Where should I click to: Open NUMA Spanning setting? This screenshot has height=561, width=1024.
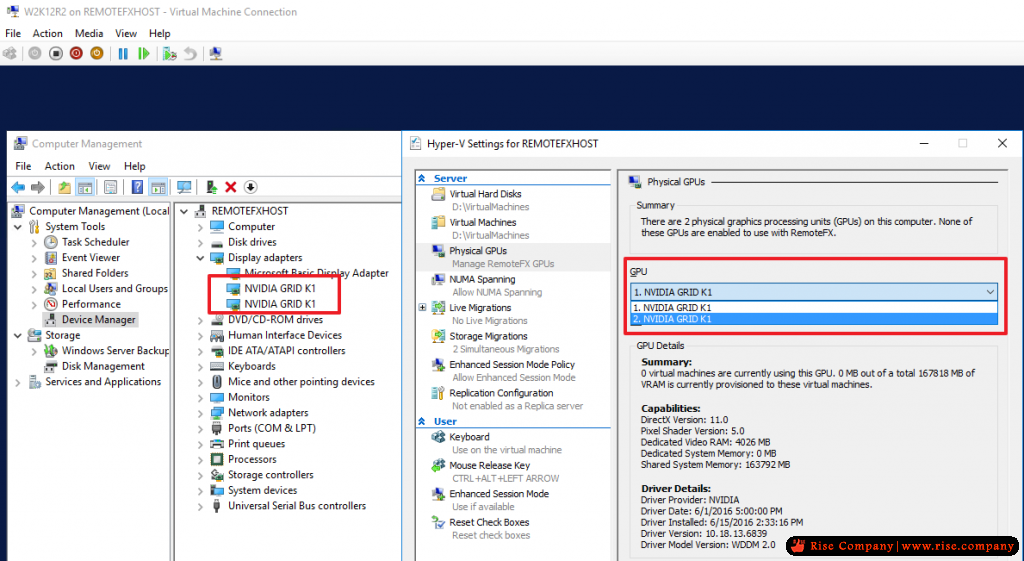tap(482, 280)
